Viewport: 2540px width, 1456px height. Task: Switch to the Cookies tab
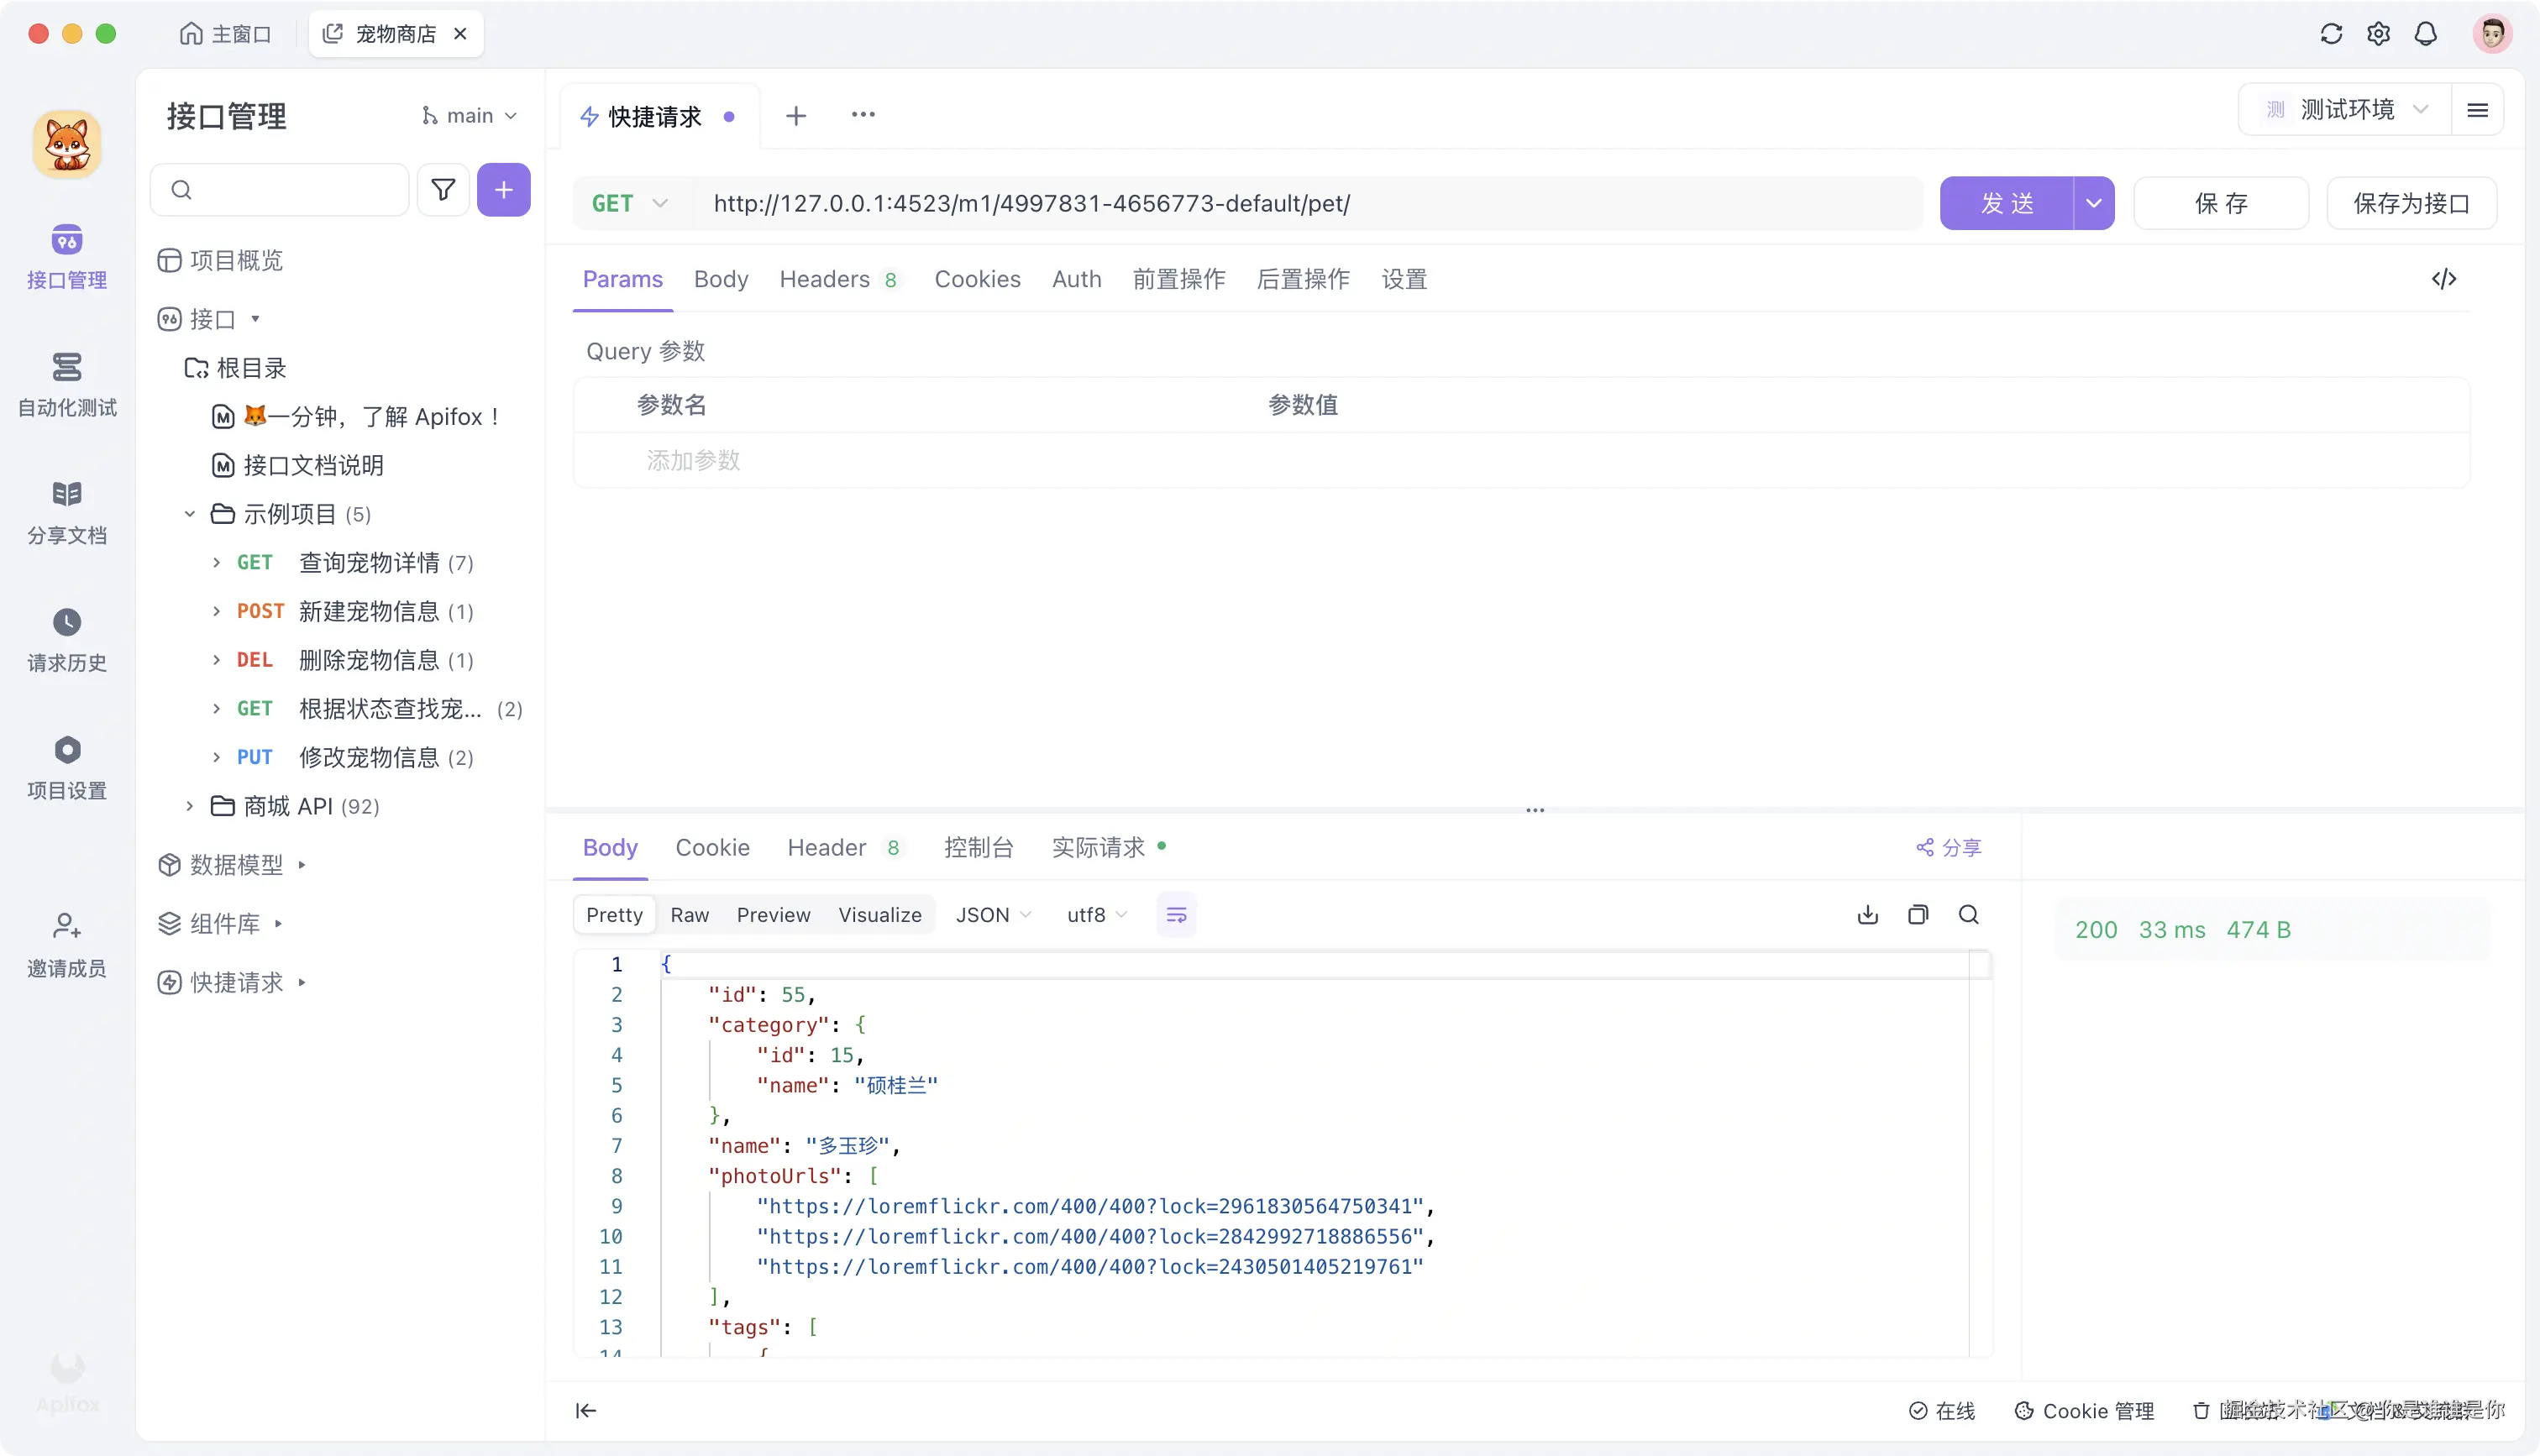(x=977, y=279)
